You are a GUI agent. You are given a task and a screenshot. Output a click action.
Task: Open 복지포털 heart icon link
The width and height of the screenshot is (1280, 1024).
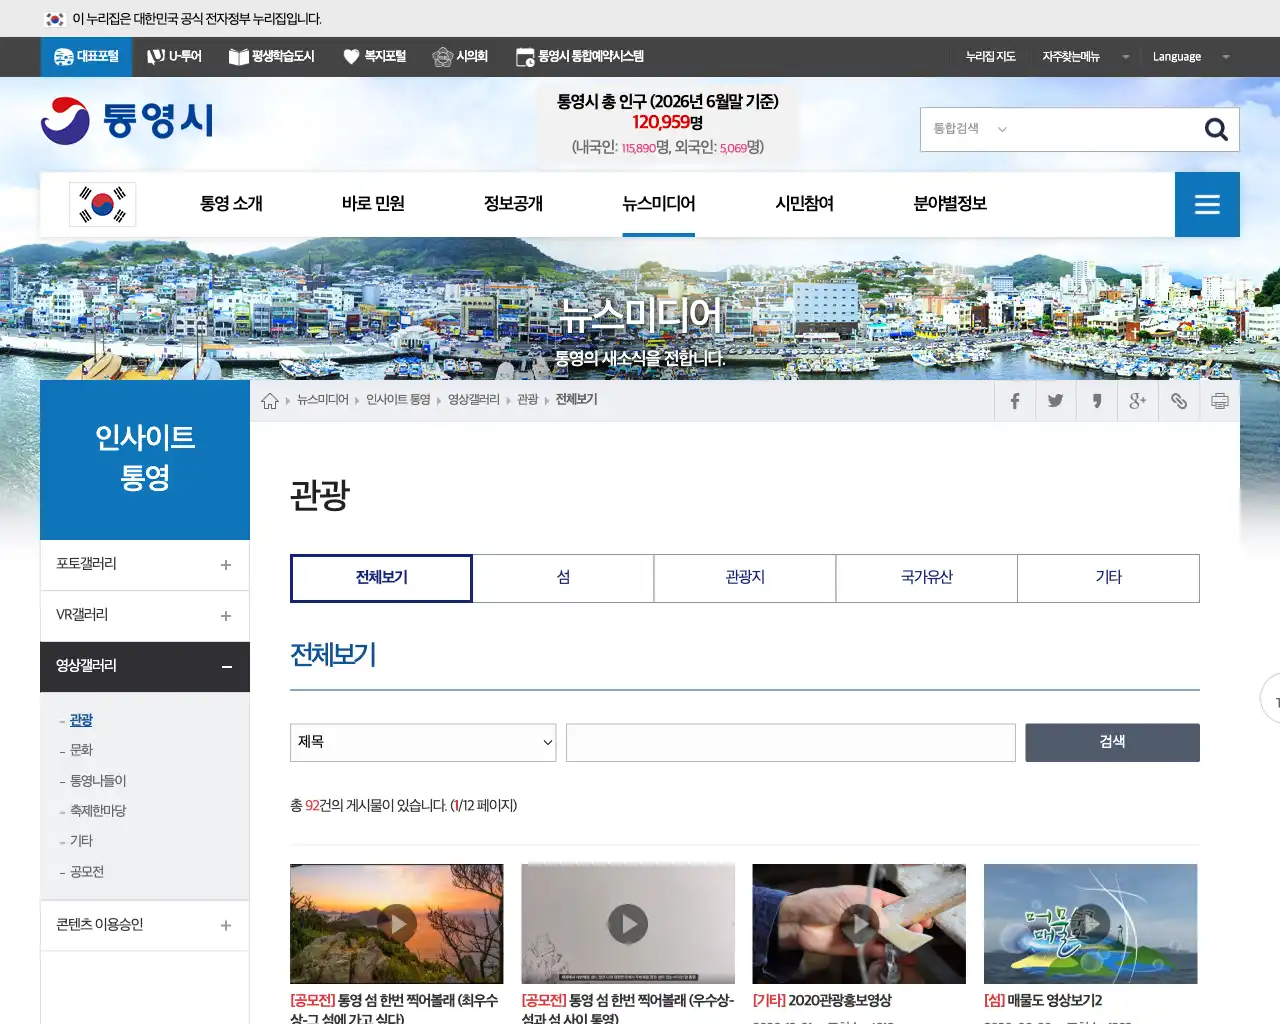[x=374, y=57]
